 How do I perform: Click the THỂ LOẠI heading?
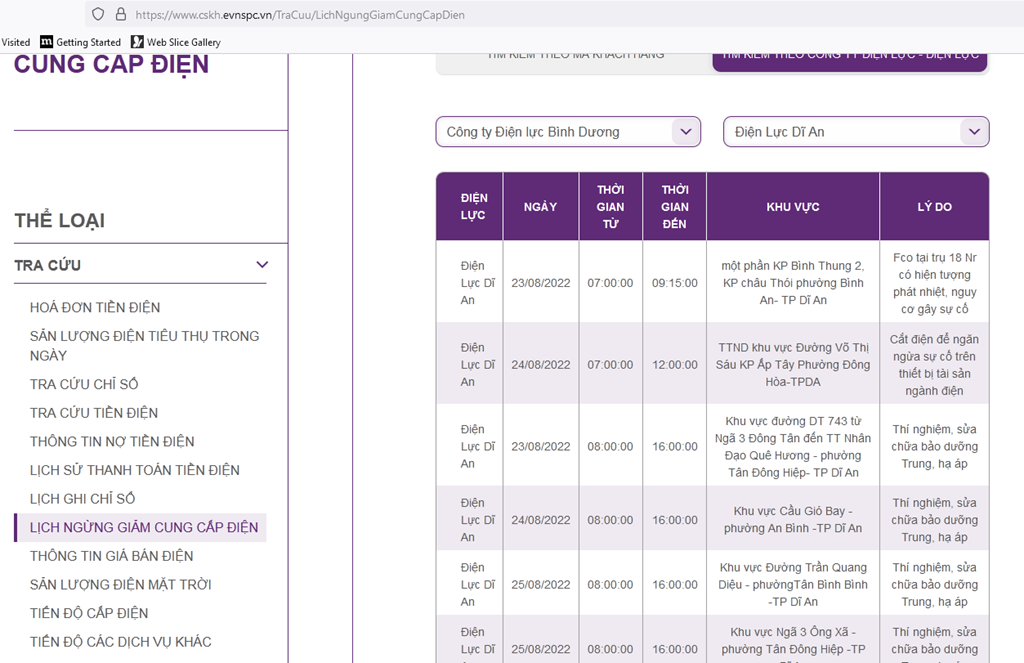click(59, 221)
